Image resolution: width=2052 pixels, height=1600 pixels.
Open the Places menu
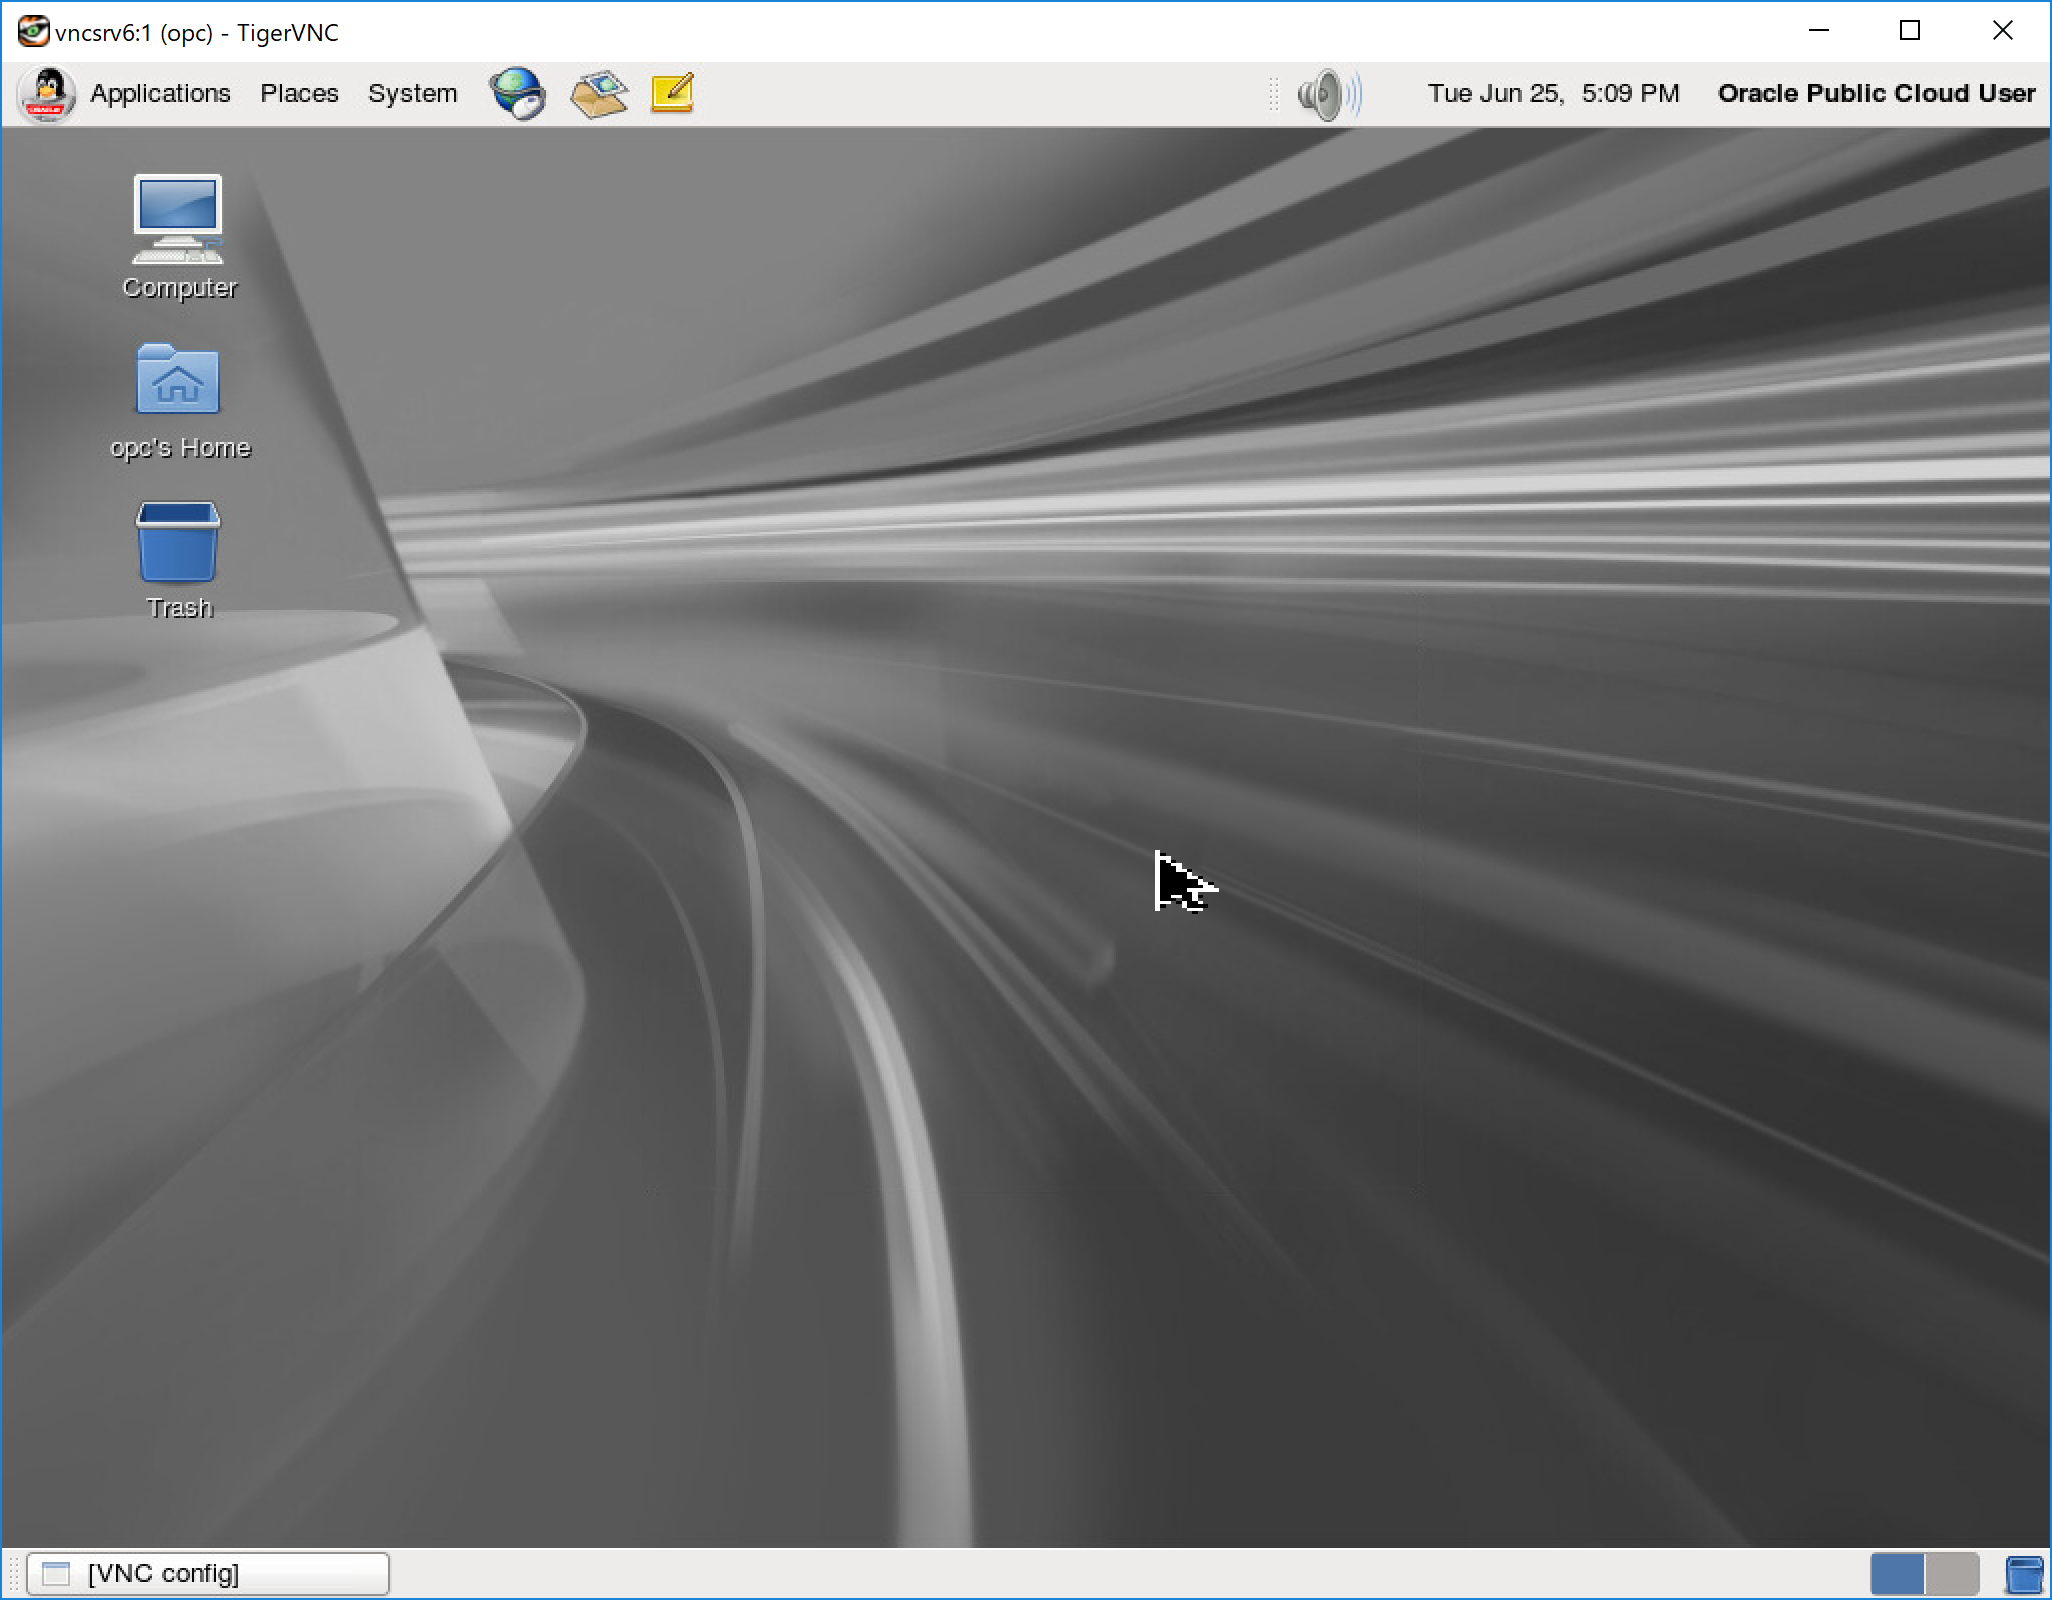(x=299, y=93)
